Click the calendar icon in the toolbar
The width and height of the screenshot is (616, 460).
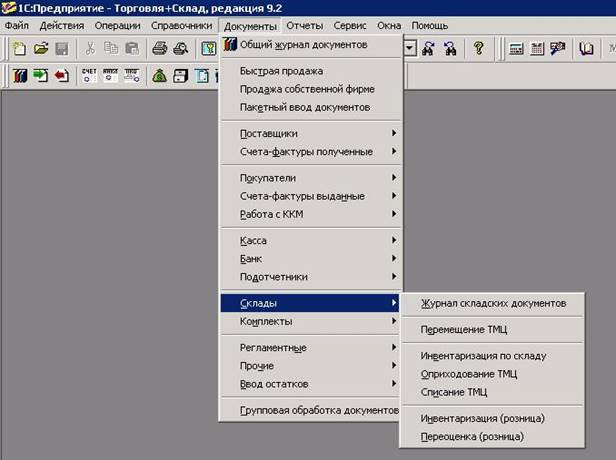point(536,48)
